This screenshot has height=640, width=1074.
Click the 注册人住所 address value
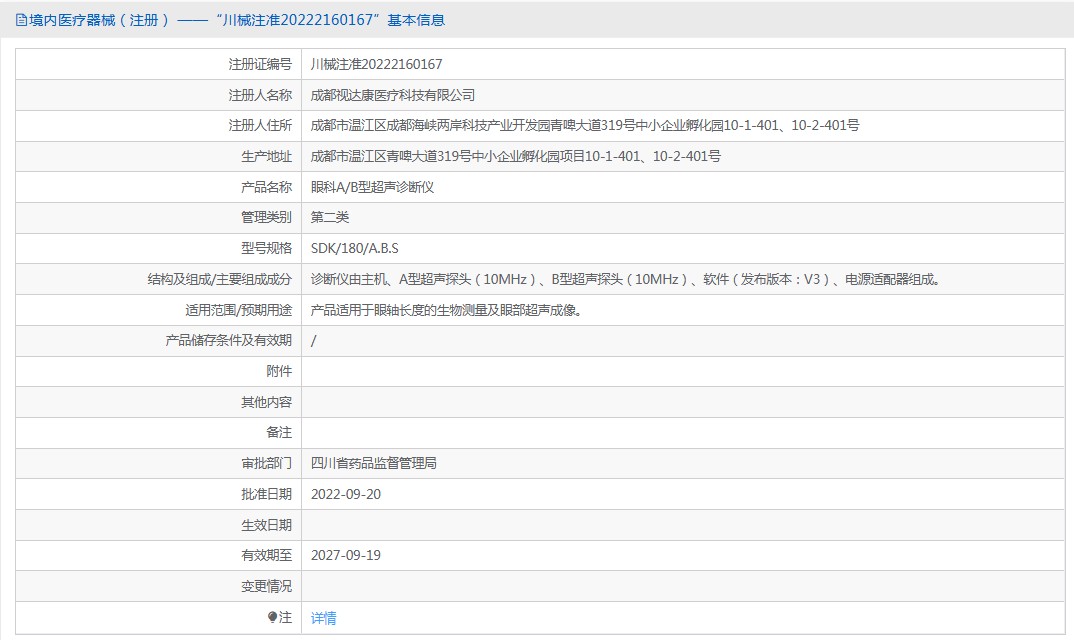tap(584, 125)
